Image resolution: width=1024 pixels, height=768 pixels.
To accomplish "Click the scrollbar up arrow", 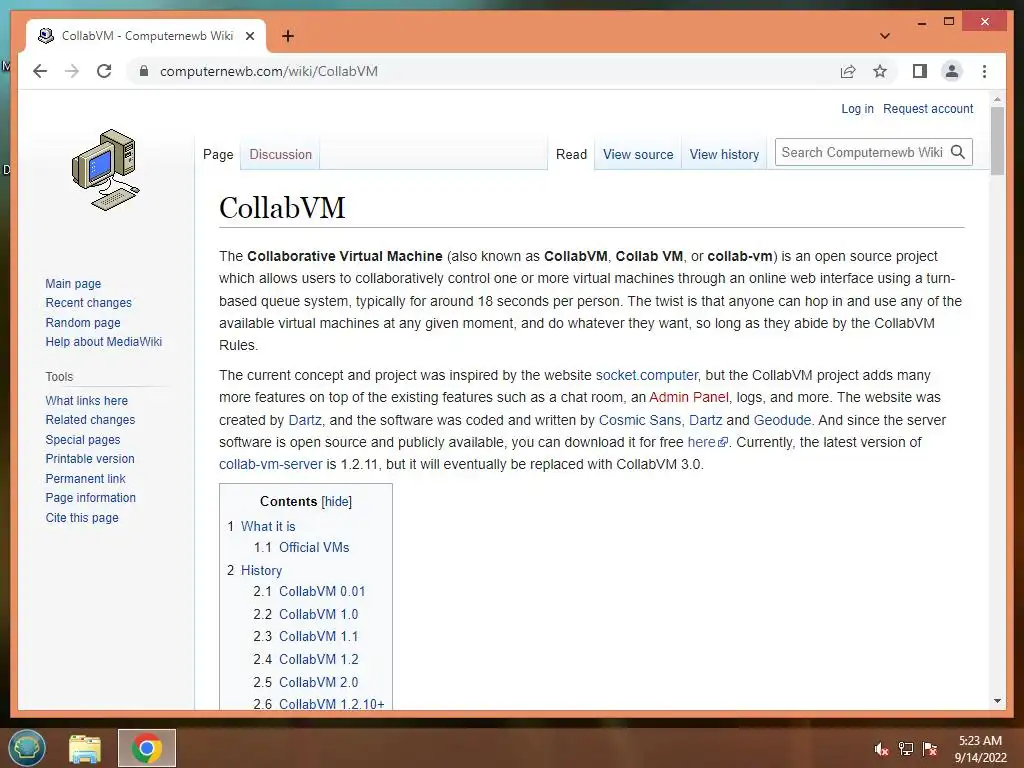I will pos(997,99).
